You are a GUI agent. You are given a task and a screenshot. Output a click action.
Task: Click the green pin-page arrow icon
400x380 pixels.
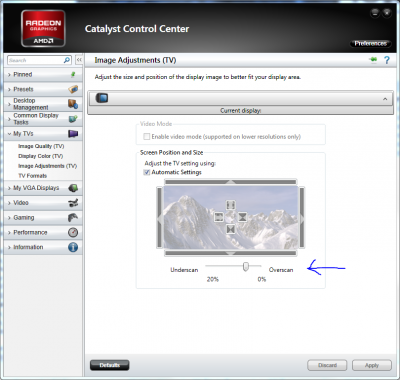coord(373,60)
